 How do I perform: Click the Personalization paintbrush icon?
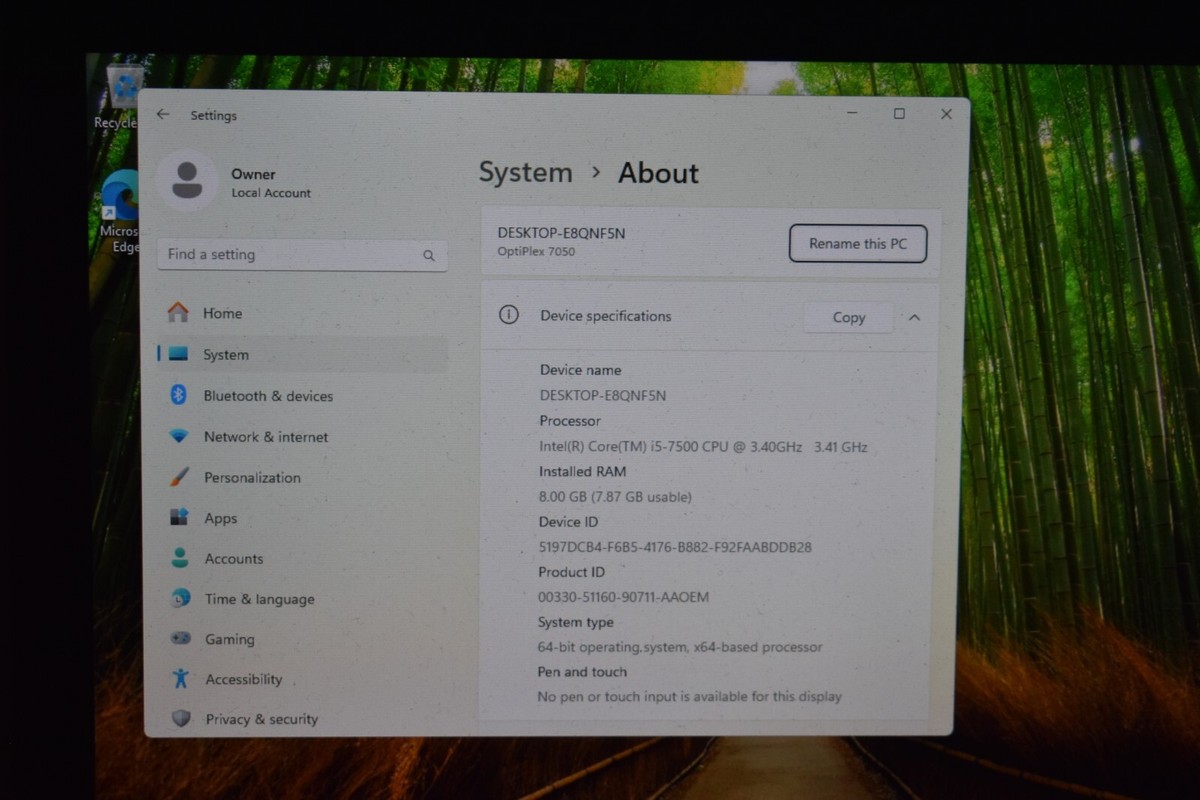tap(179, 477)
